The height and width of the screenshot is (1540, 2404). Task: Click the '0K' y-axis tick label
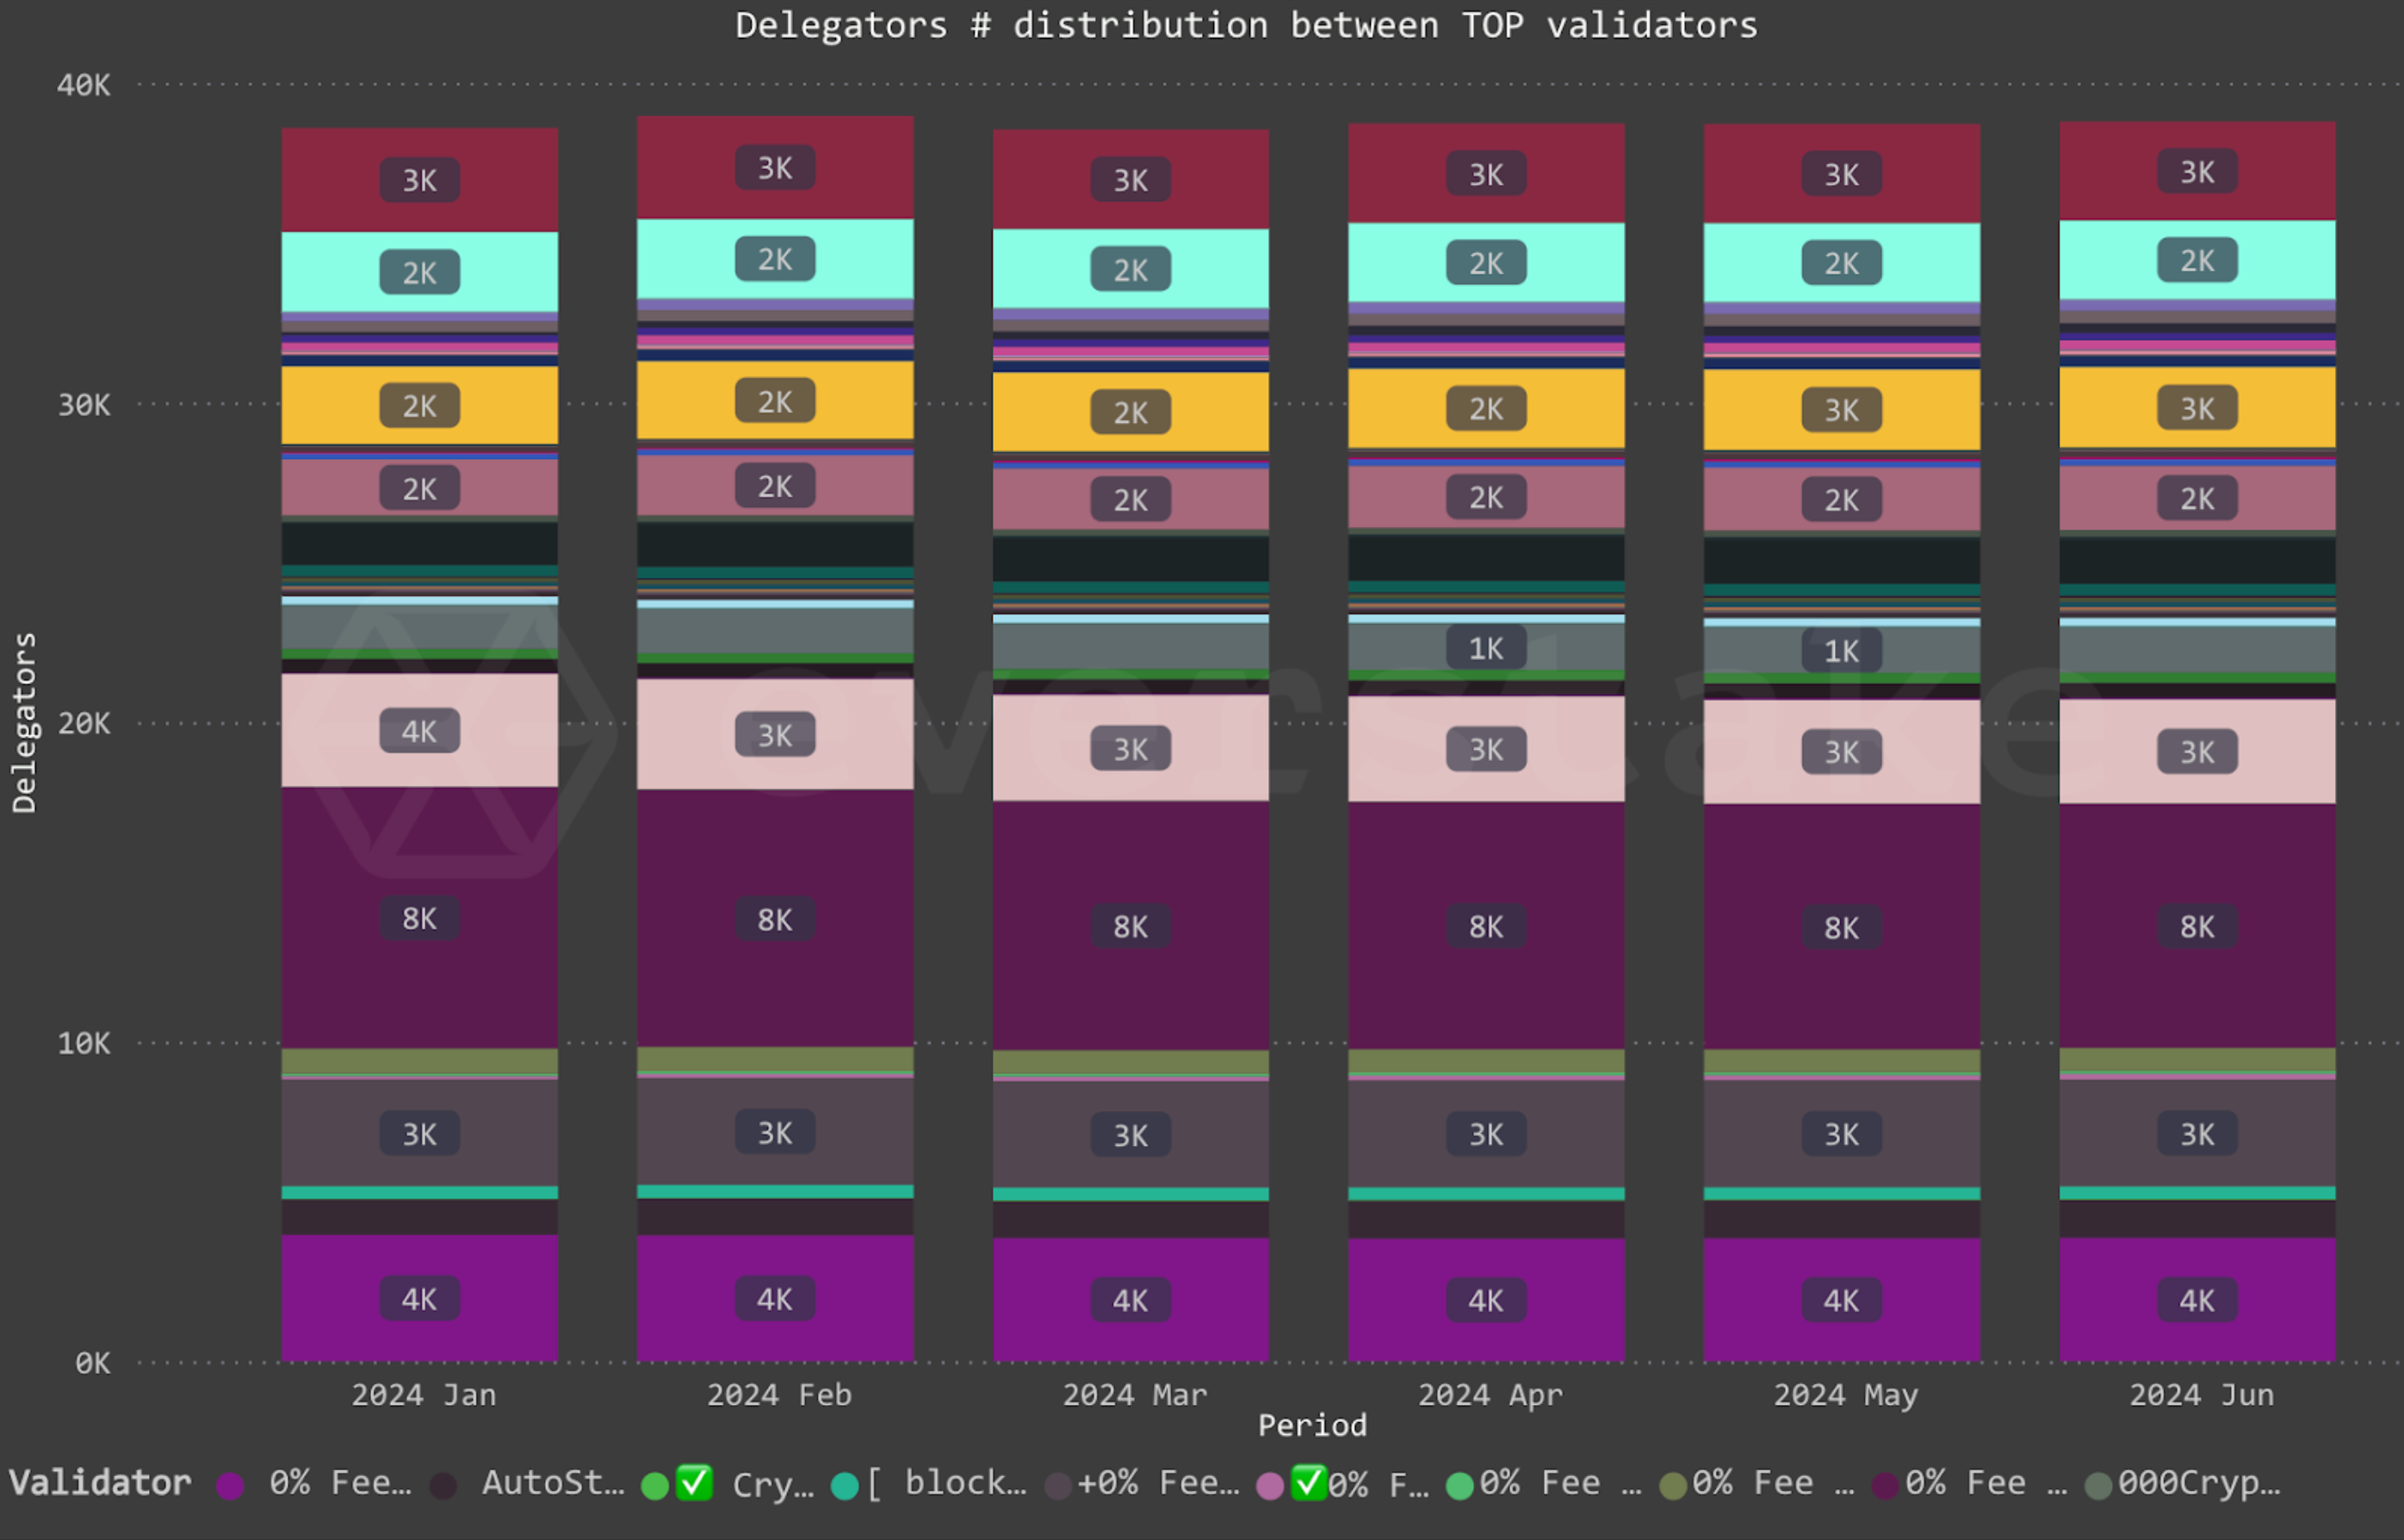[93, 1363]
